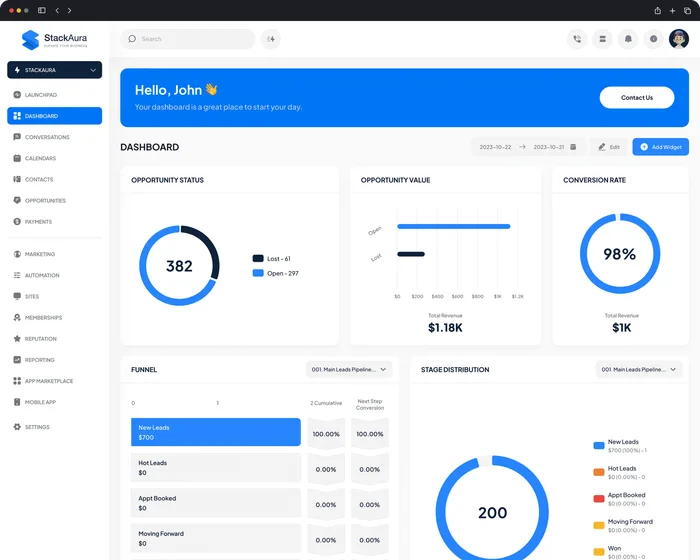Click the Reputation star icon
Viewport: 700px width, 560px height.
coord(17,339)
